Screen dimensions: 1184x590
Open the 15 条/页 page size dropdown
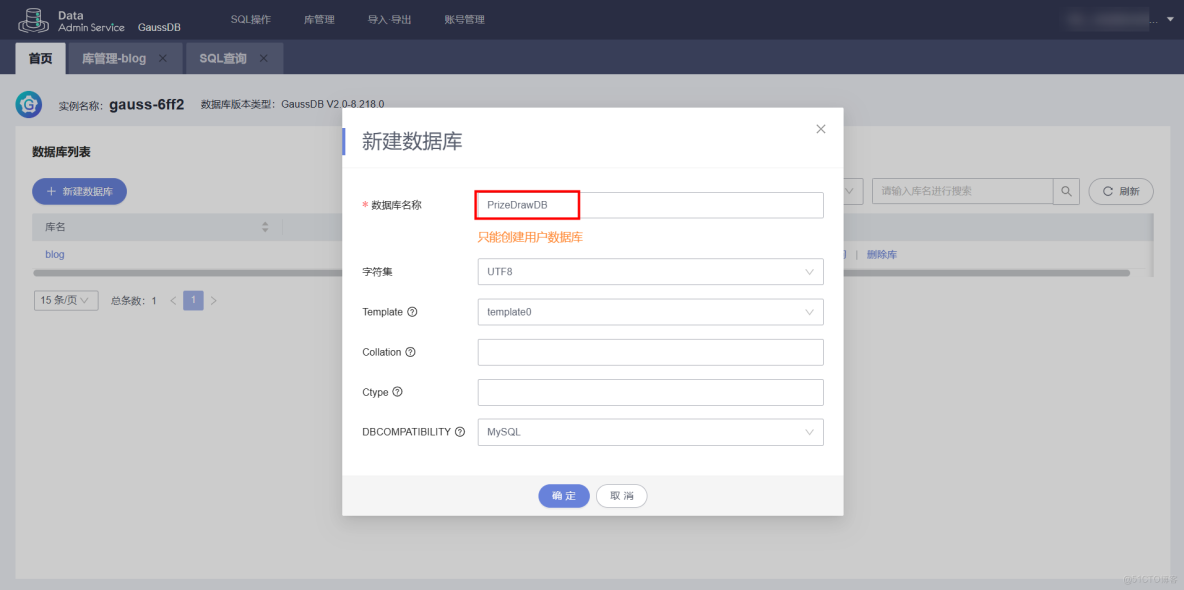pos(65,300)
